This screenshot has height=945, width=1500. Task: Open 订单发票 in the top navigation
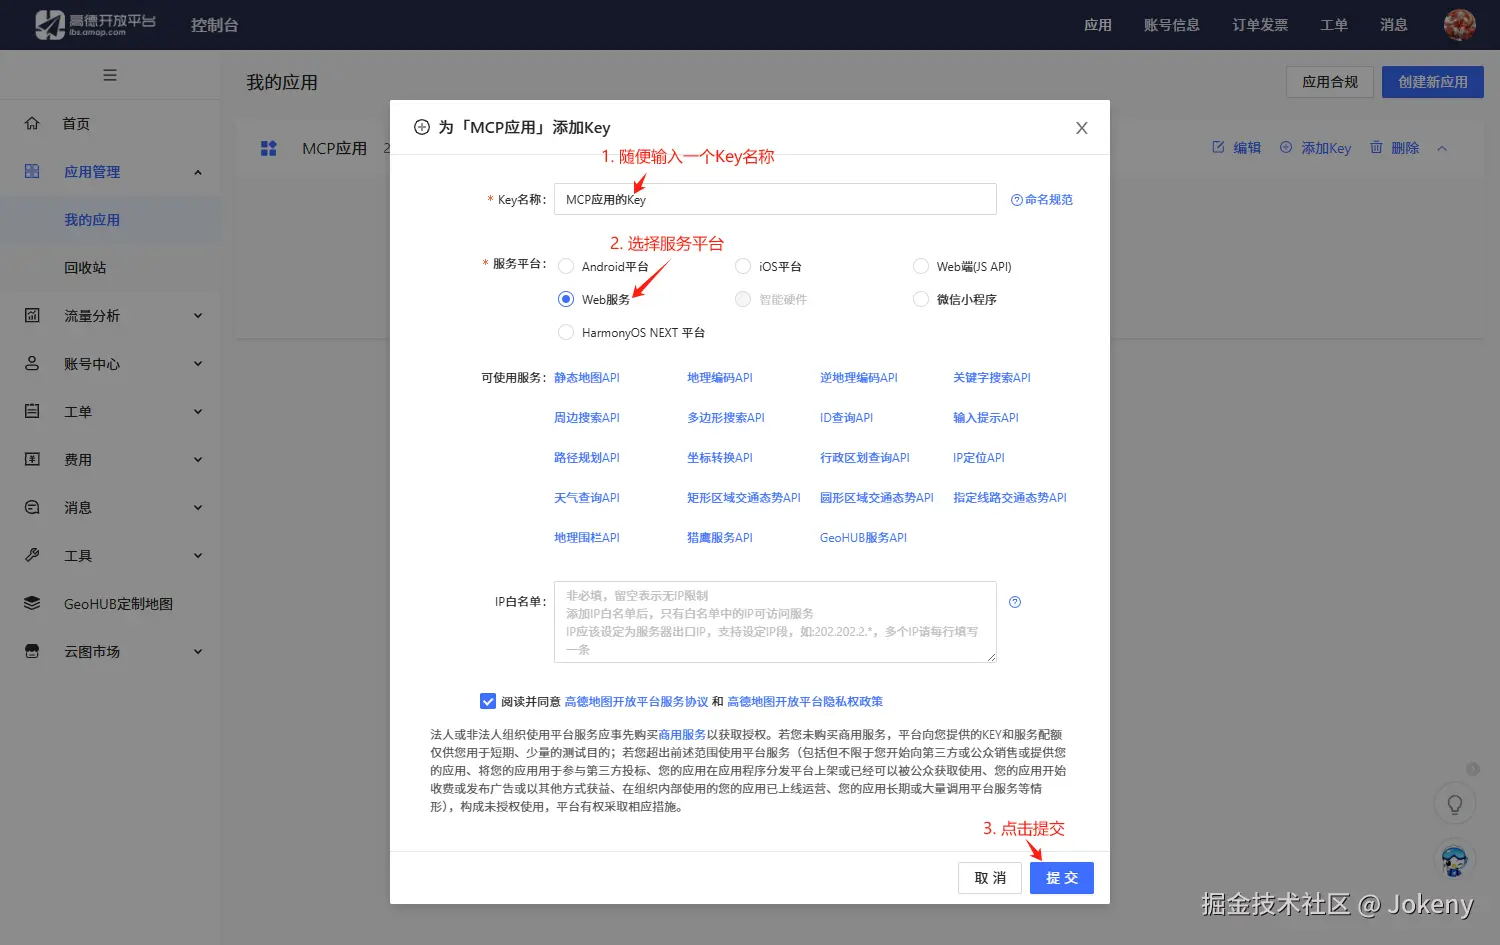tap(1260, 25)
